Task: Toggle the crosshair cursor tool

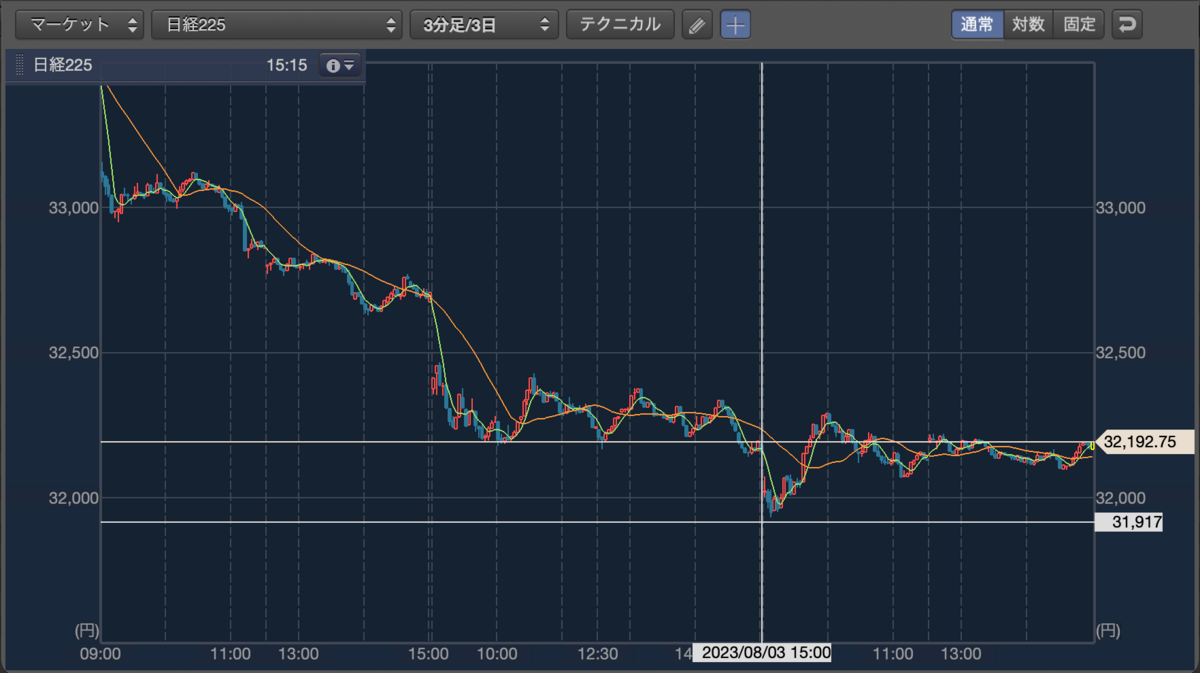Action: point(735,25)
